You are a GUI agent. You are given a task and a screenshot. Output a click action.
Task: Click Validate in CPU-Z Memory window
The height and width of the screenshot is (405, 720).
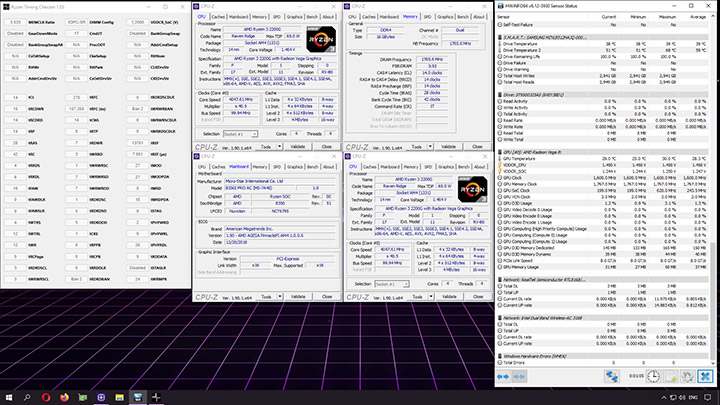pos(449,146)
